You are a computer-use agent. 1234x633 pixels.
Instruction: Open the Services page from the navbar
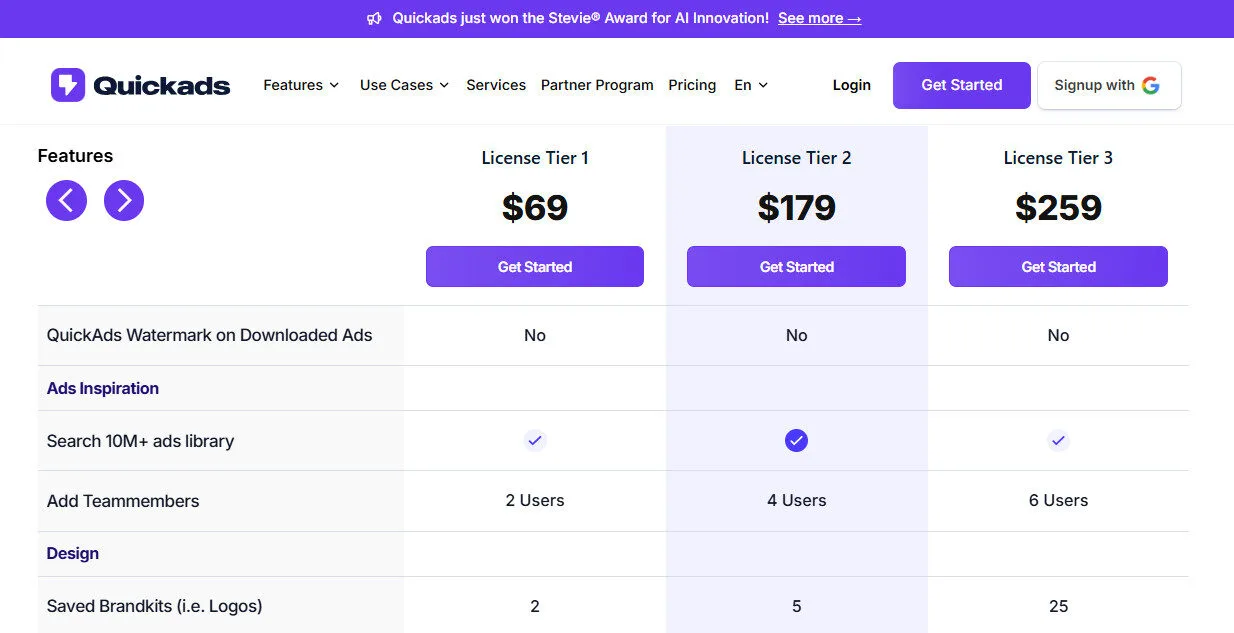pyautogui.click(x=496, y=85)
